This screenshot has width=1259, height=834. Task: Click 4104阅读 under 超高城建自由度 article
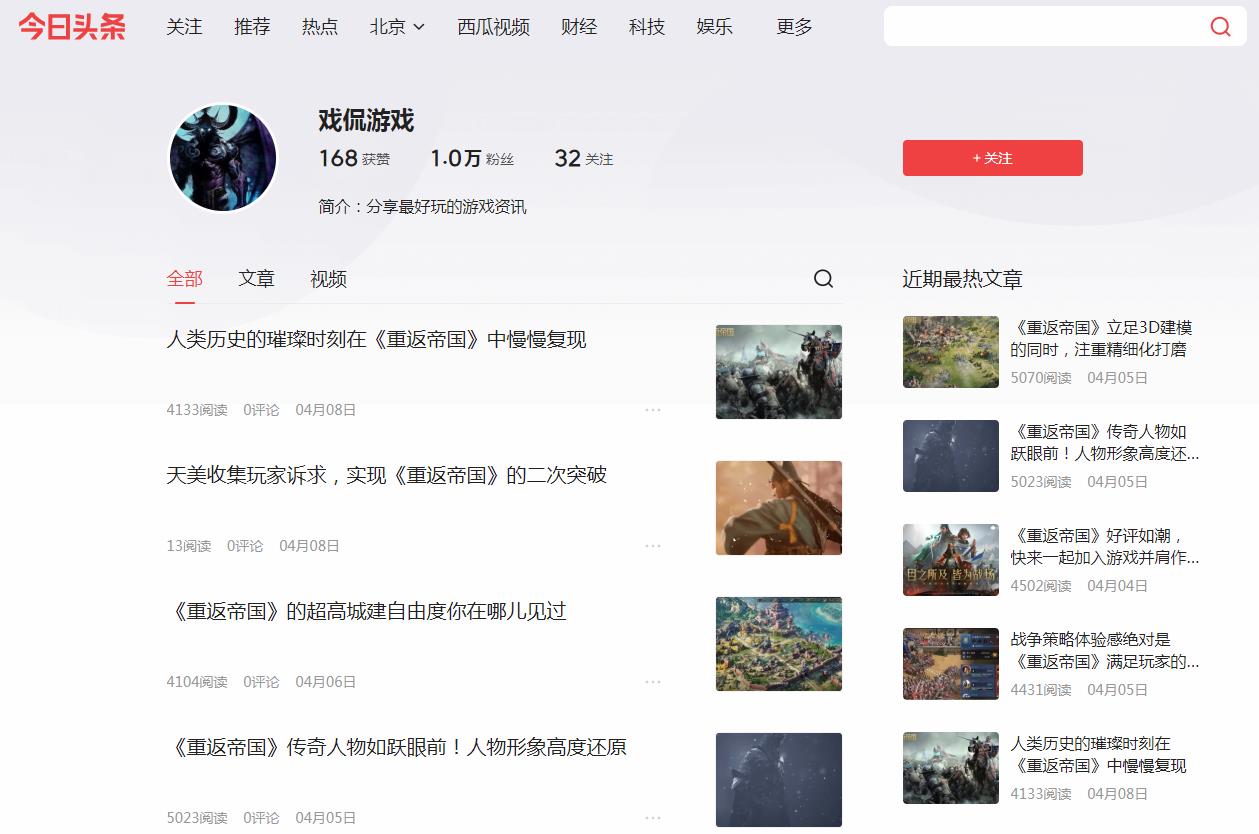point(197,682)
